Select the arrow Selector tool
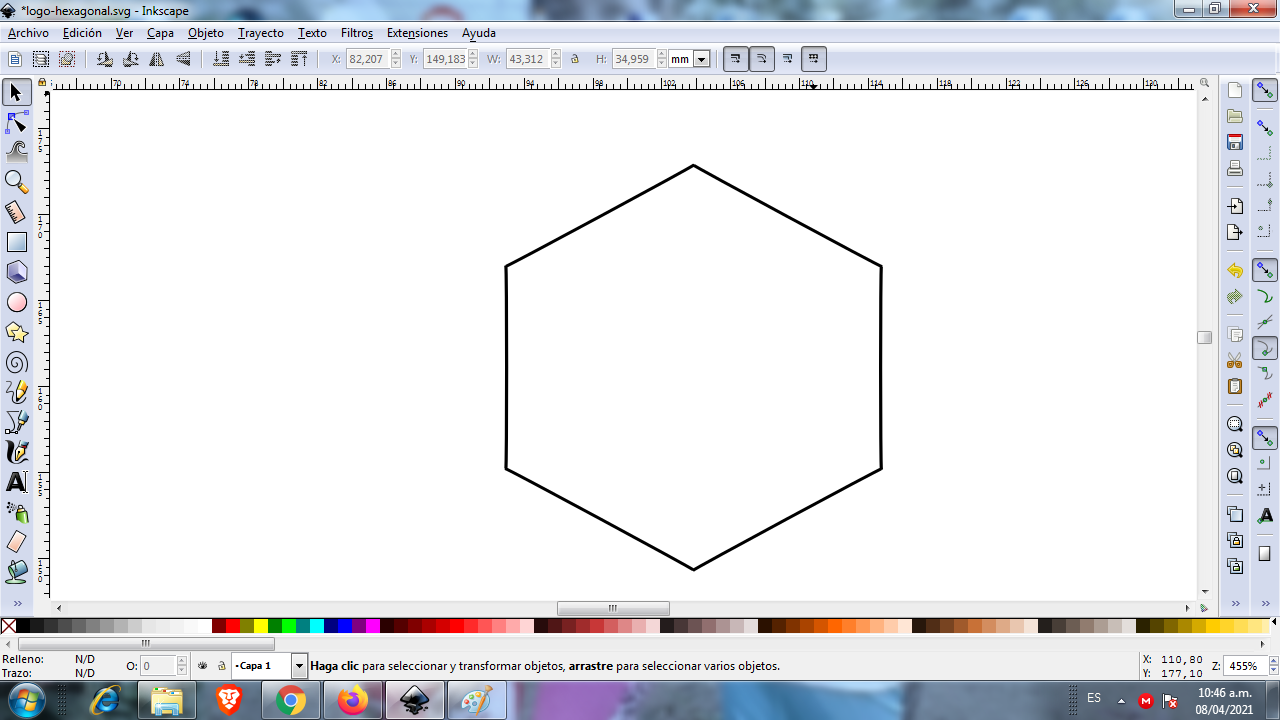 click(x=16, y=93)
